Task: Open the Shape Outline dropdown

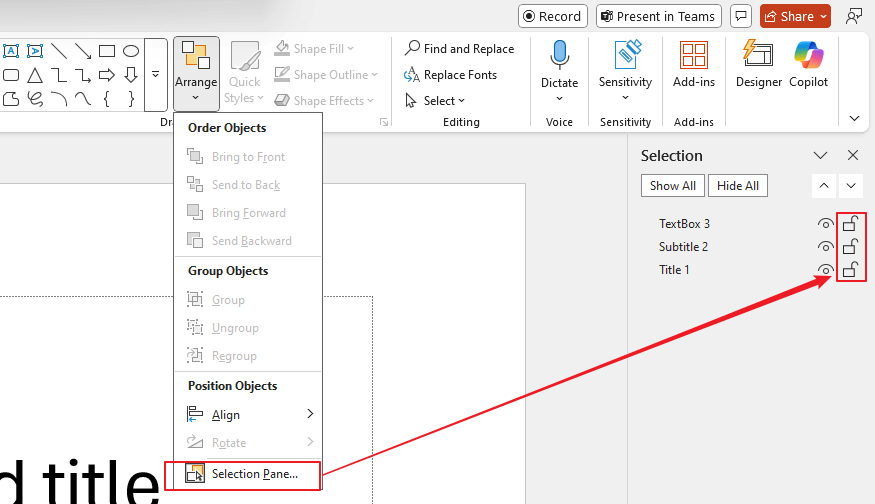Action: [x=326, y=74]
